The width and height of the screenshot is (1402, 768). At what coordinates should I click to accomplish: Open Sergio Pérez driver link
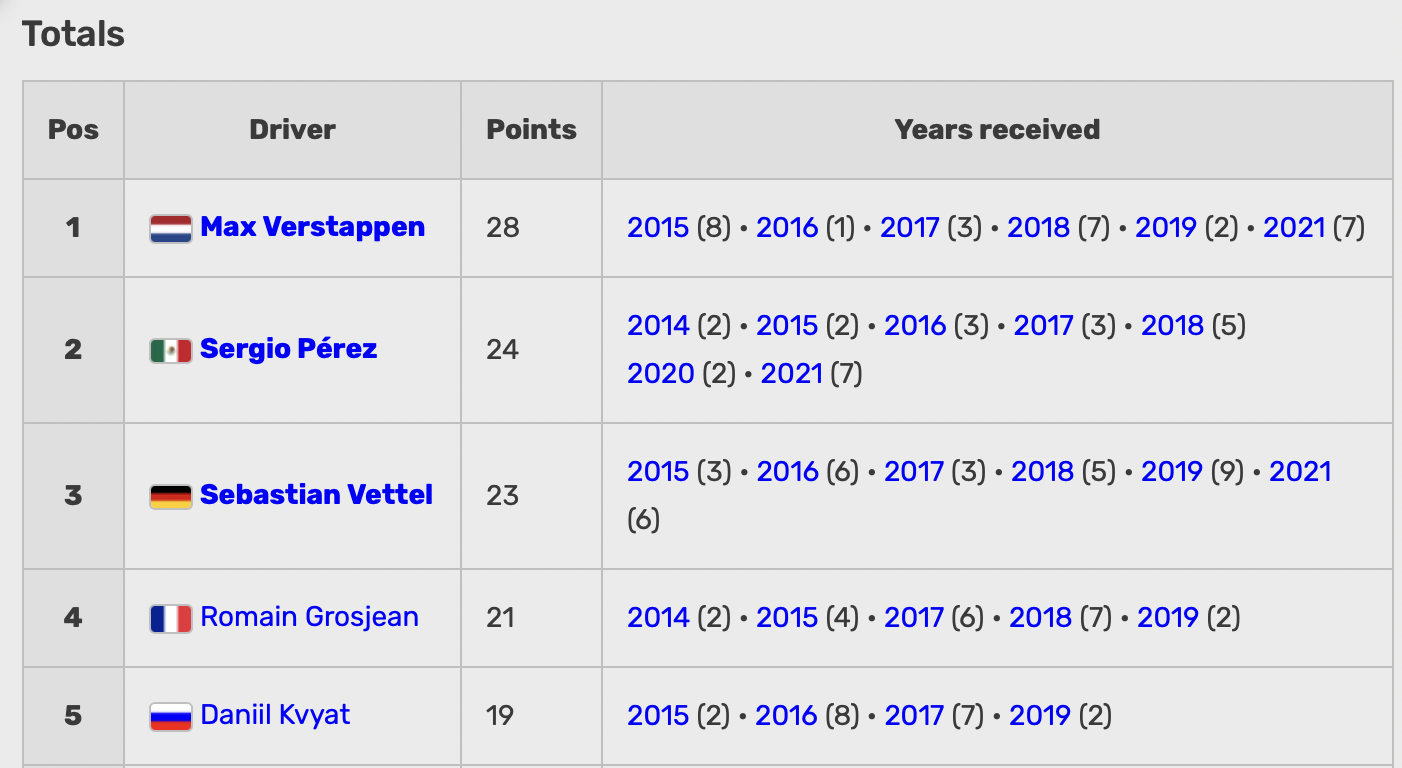coord(288,349)
